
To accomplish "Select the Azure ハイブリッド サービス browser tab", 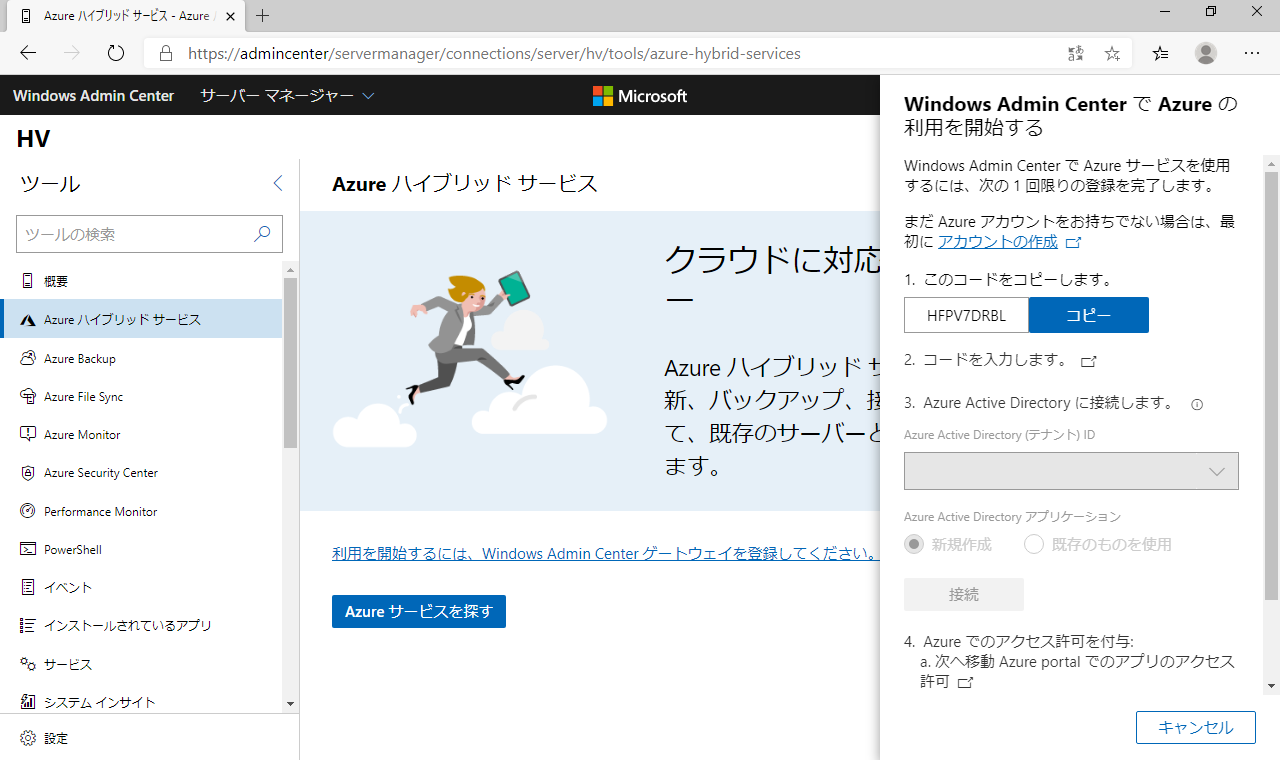I will pos(124,16).
